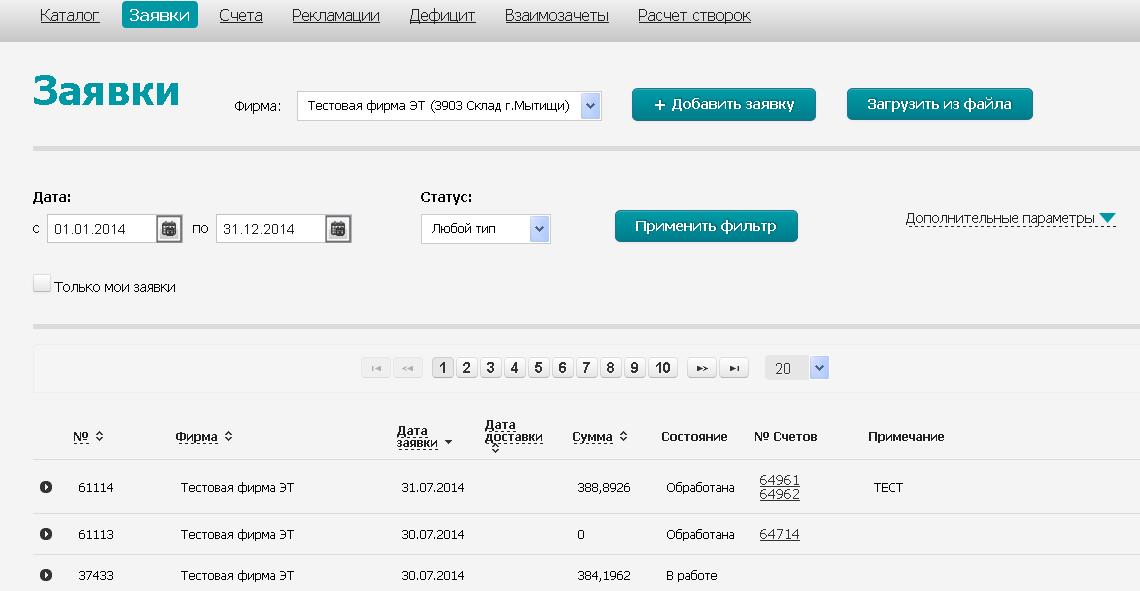Image resolution: width=1140 pixels, height=591 pixels.
Task: Open calendar picker for start date
Action: [x=169, y=229]
